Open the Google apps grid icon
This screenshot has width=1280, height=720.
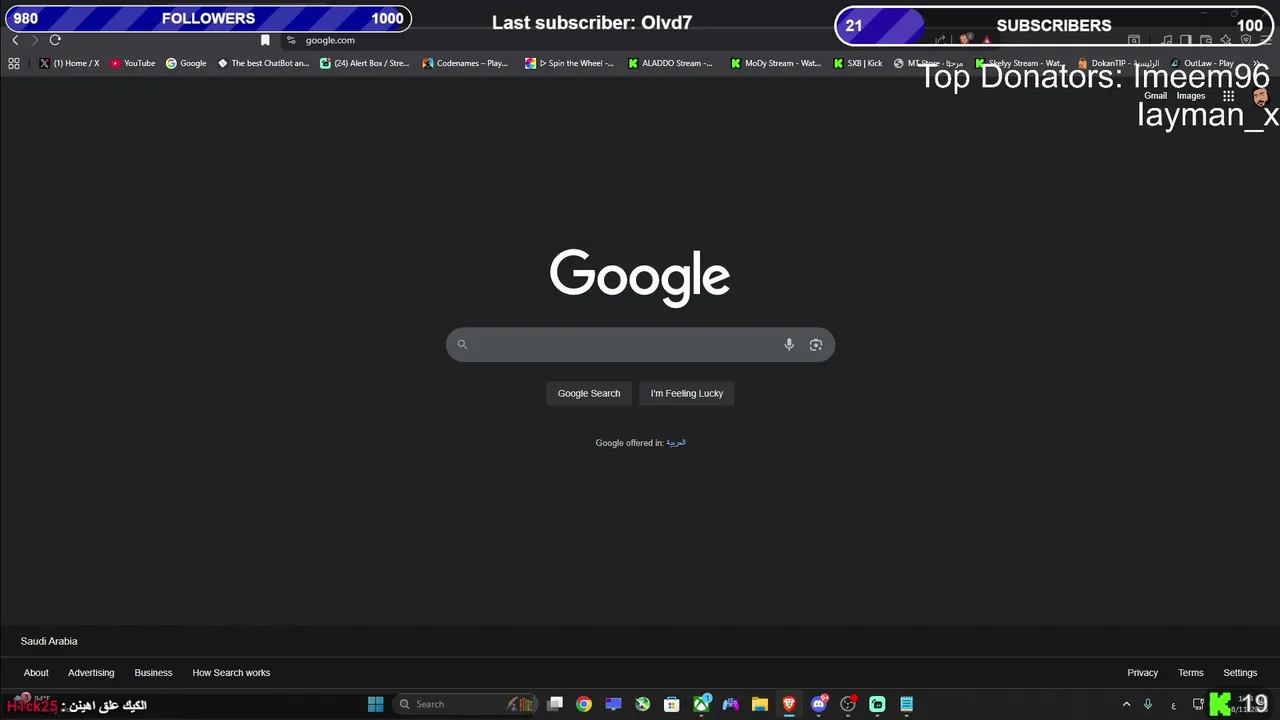point(1228,96)
